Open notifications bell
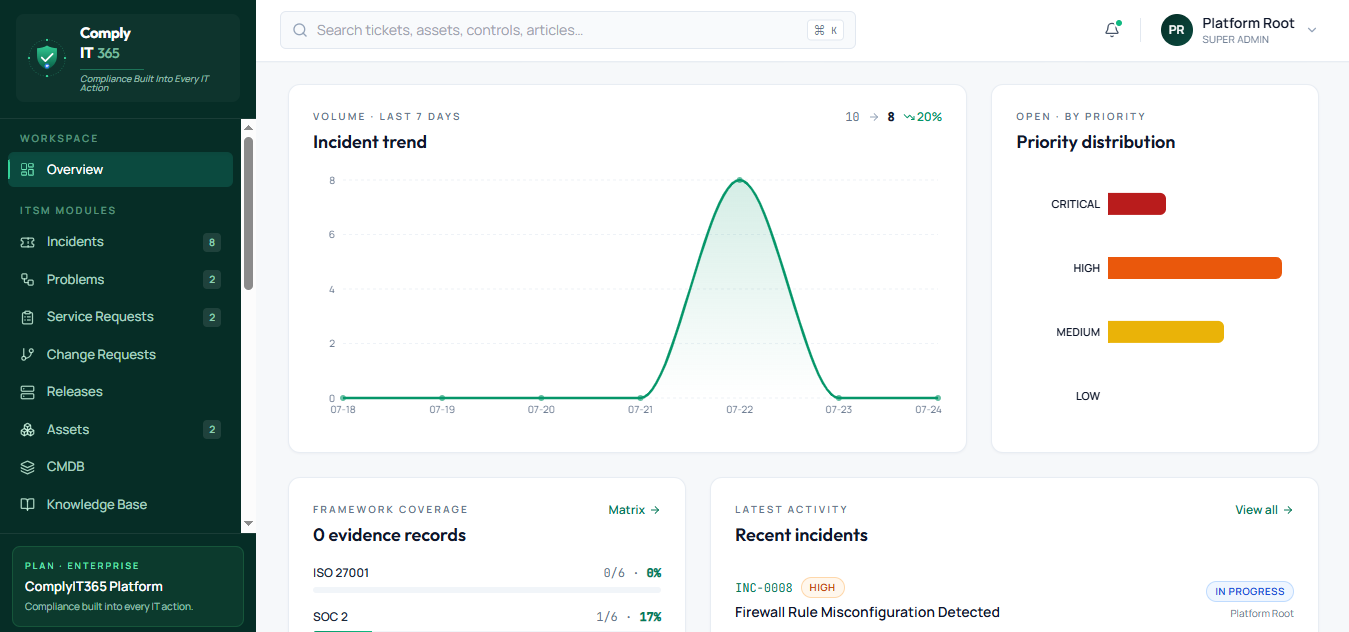 pyautogui.click(x=1112, y=30)
